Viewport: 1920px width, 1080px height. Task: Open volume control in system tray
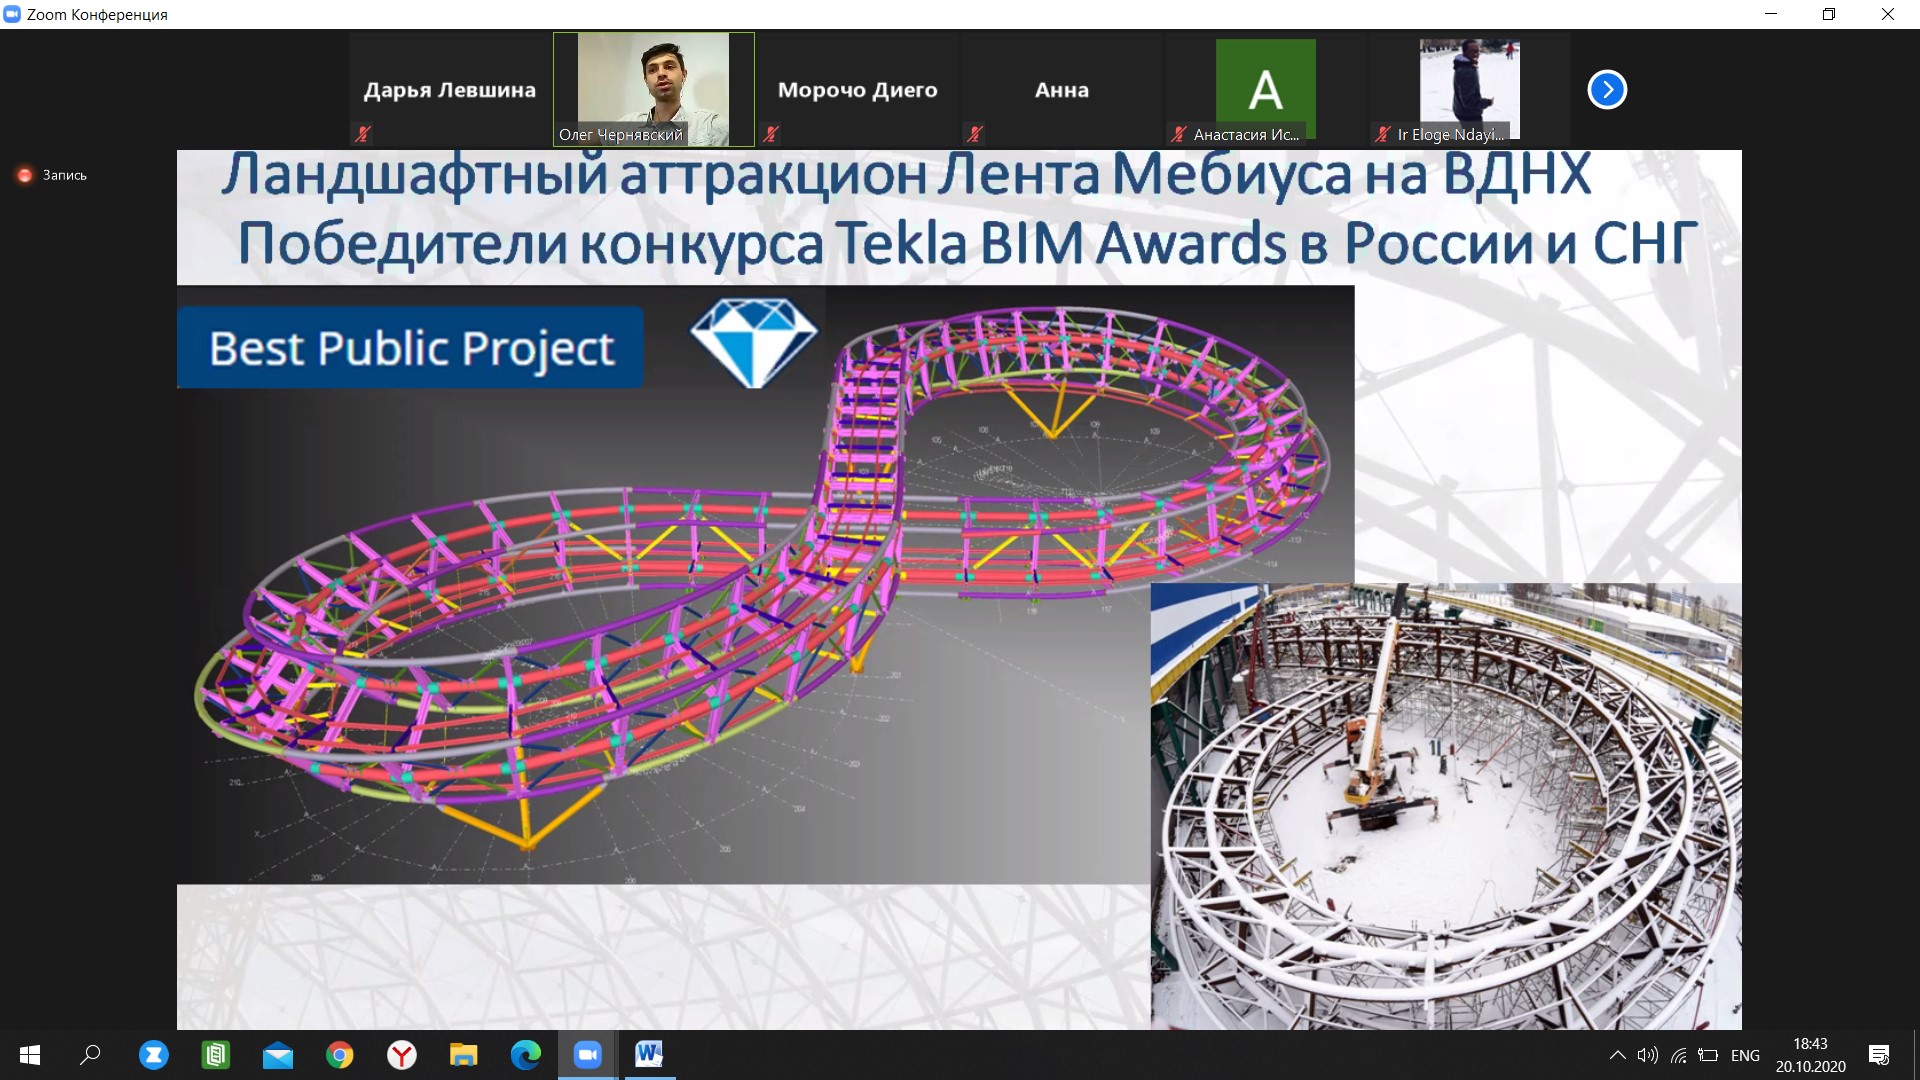pyautogui.click(x=1647, y=1055)
